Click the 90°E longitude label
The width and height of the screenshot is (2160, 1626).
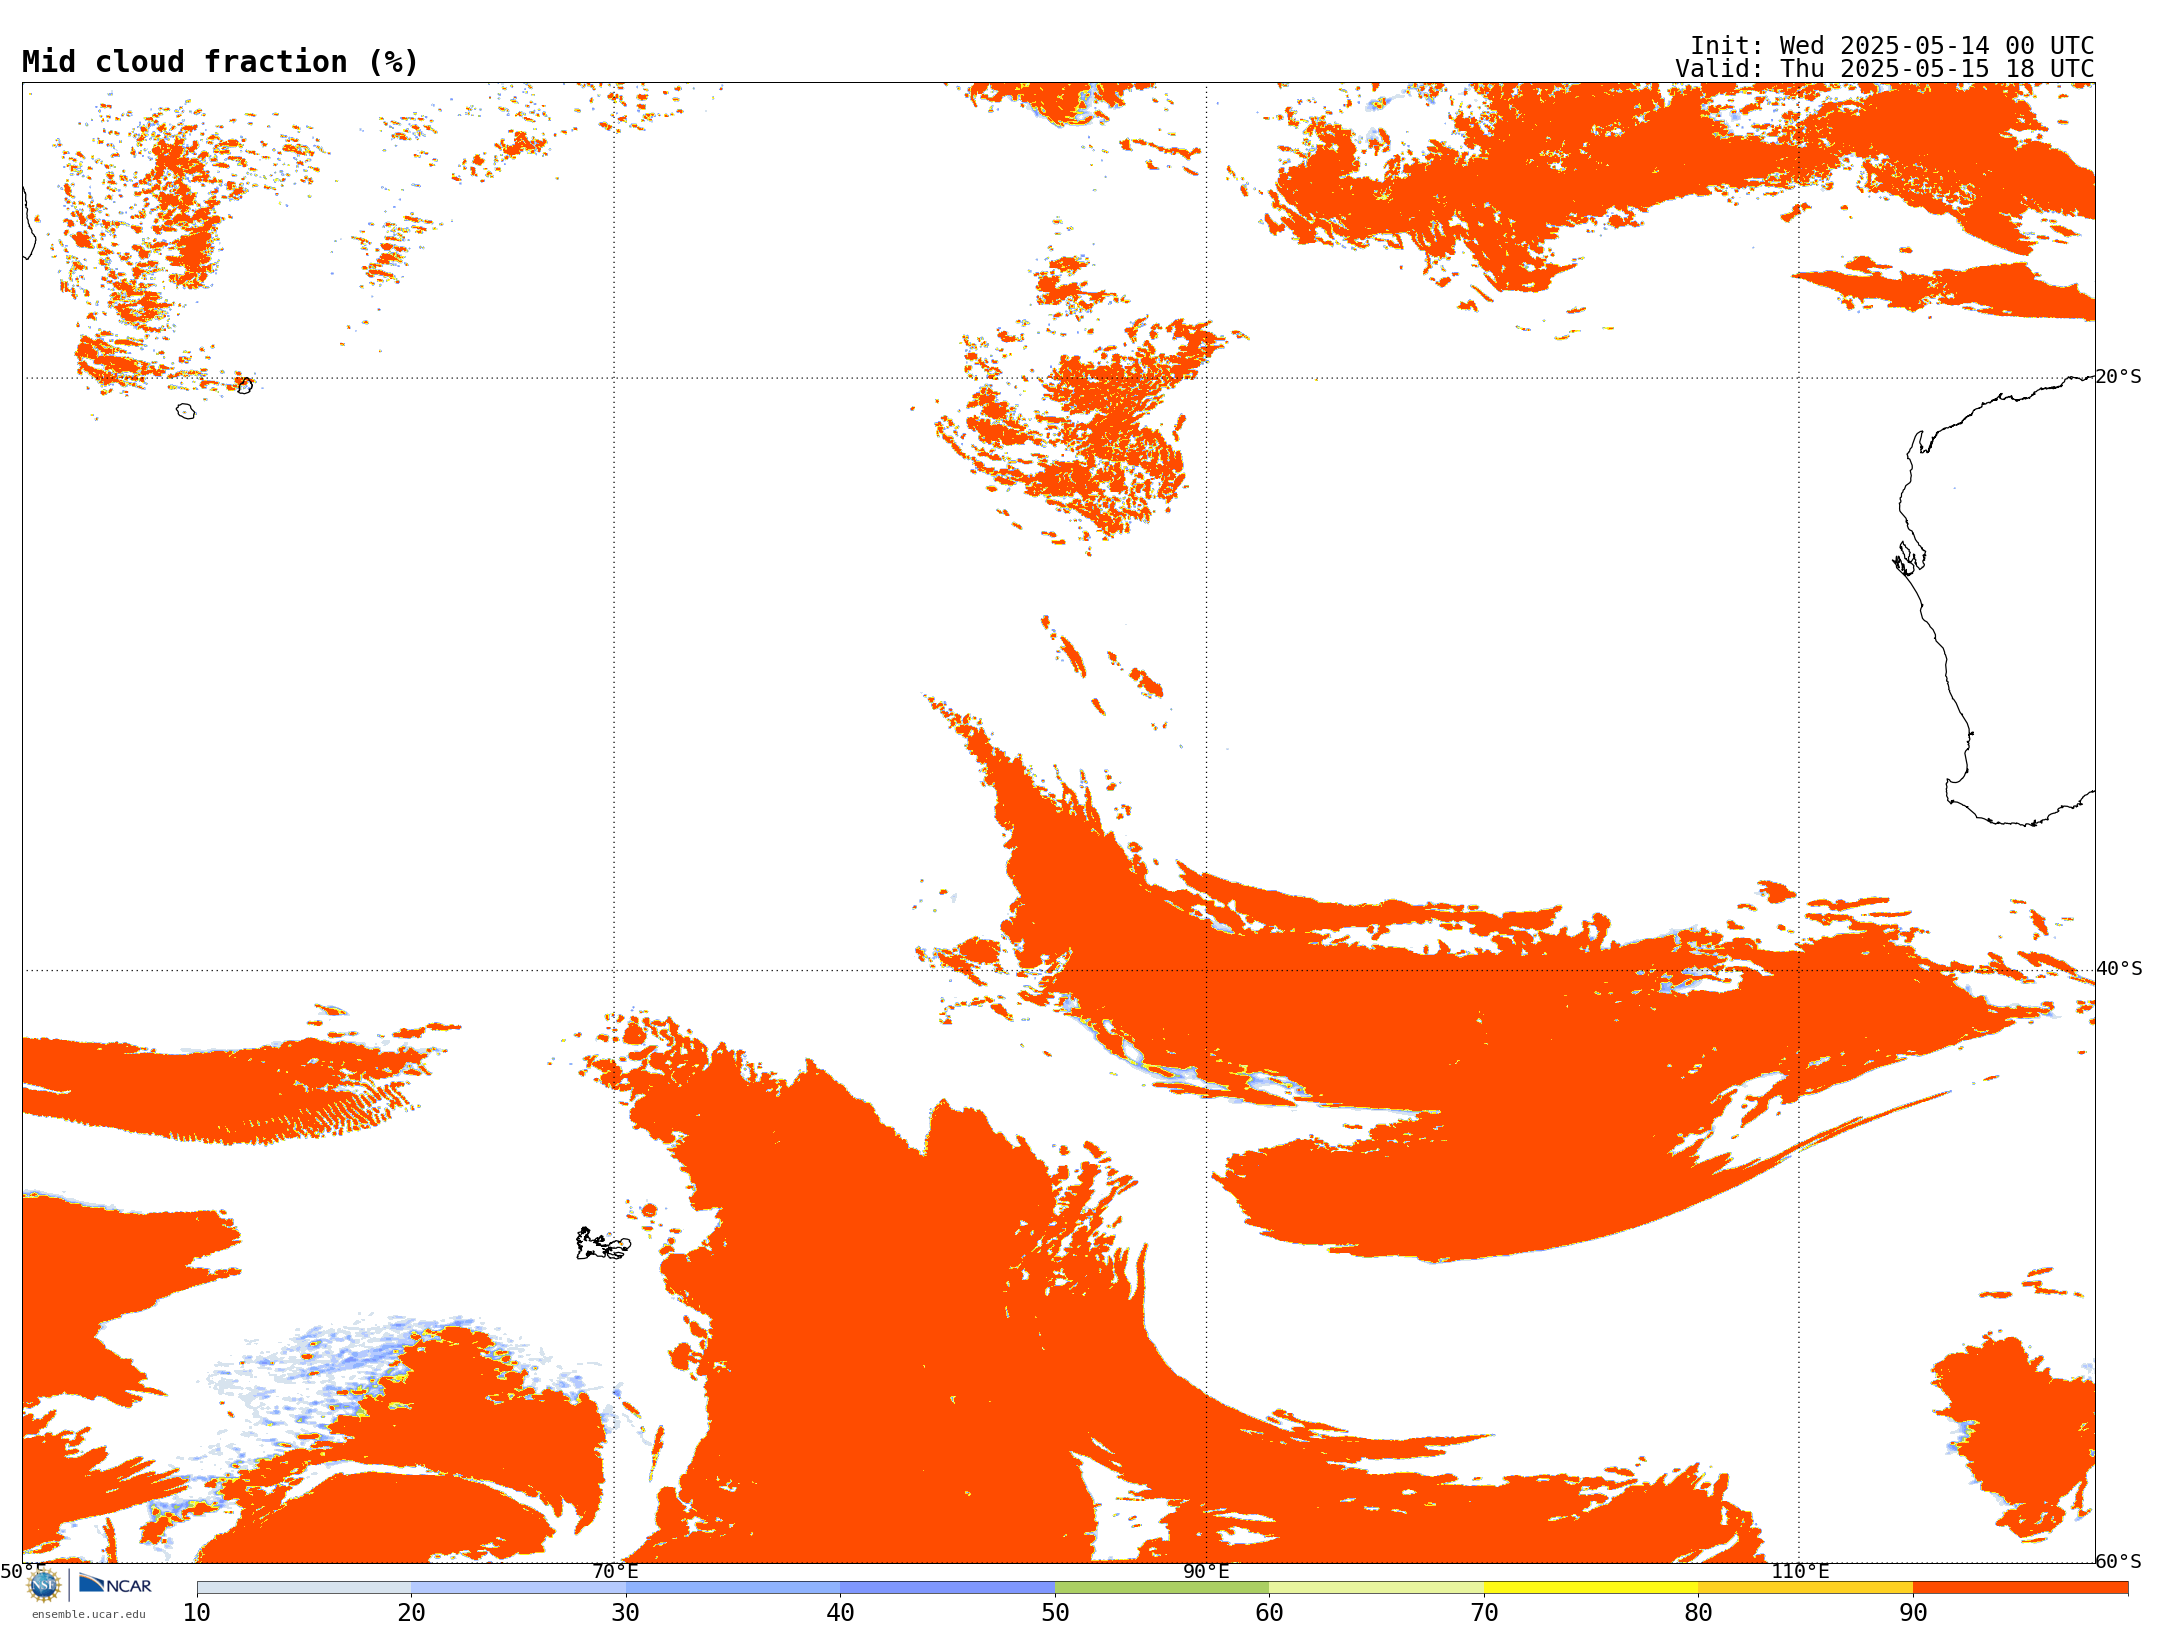pyautogui.click(x=1206, y=1571)
